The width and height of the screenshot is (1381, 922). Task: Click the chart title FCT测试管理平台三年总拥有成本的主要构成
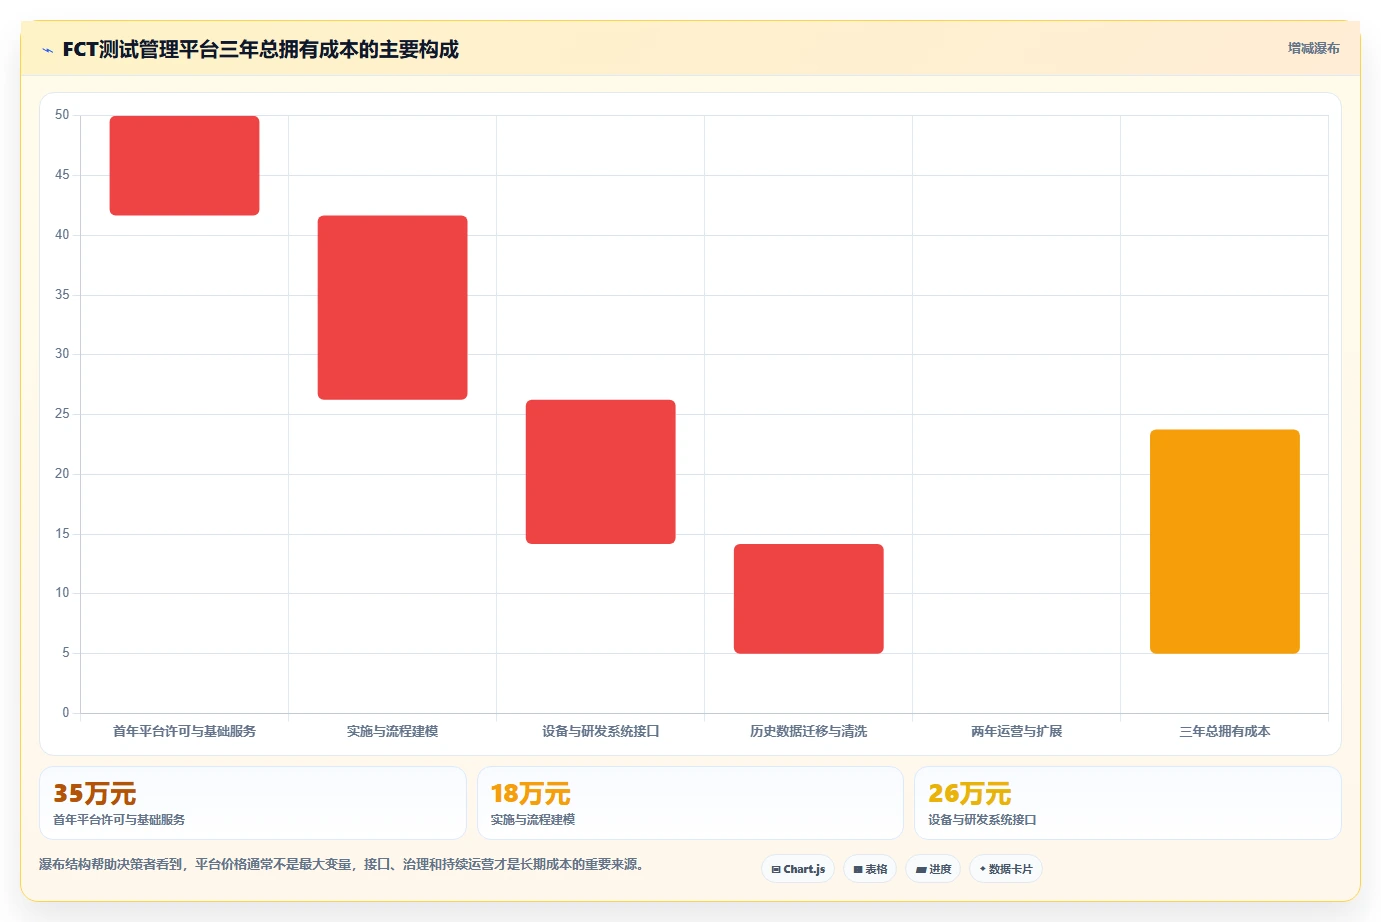(260, 50)
